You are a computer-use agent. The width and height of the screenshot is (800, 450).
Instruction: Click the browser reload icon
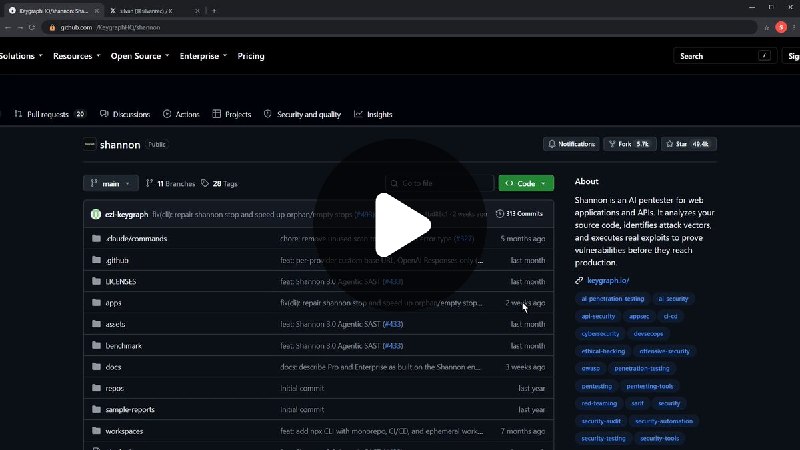pos(32,28)
